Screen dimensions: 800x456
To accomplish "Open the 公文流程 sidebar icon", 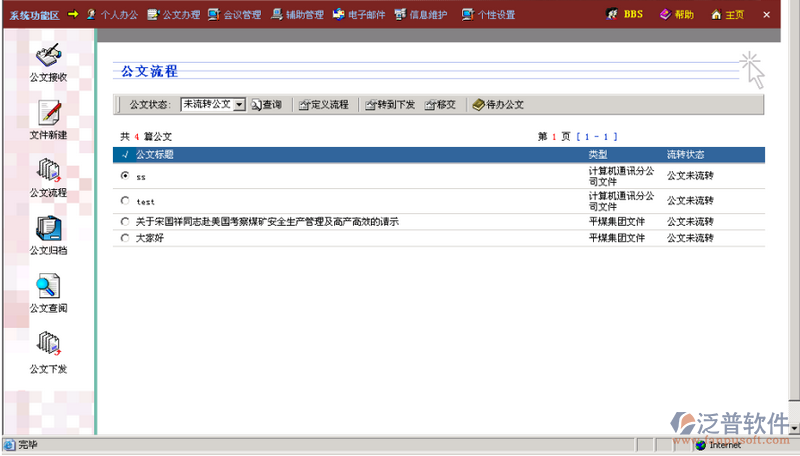I will 49,170.
